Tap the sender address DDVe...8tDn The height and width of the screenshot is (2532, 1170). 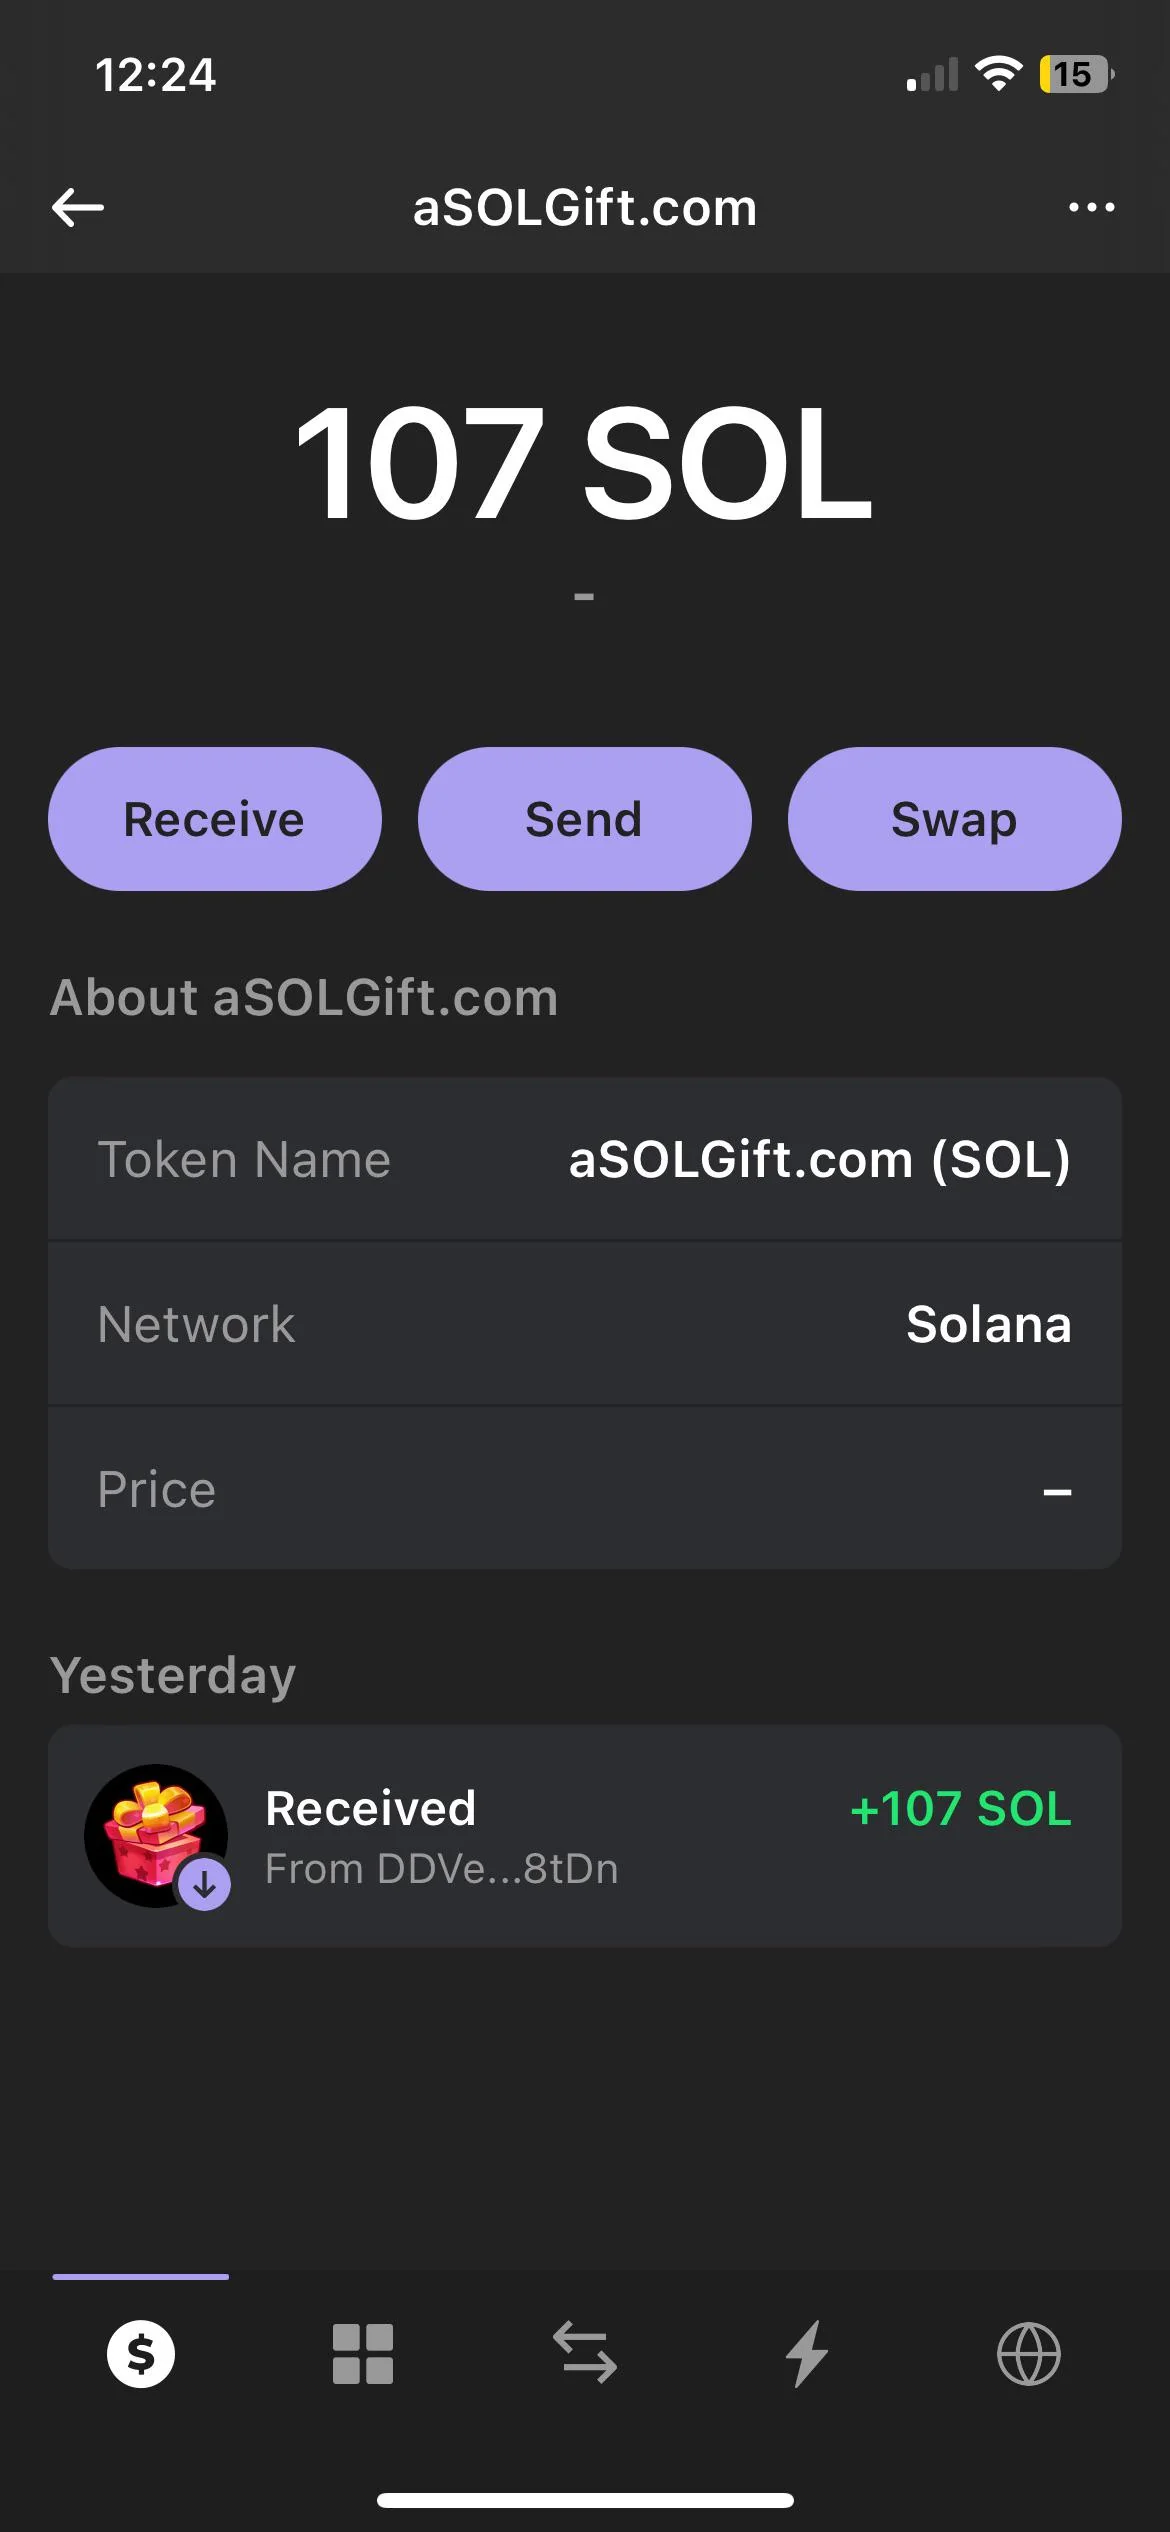point(442,1868)
